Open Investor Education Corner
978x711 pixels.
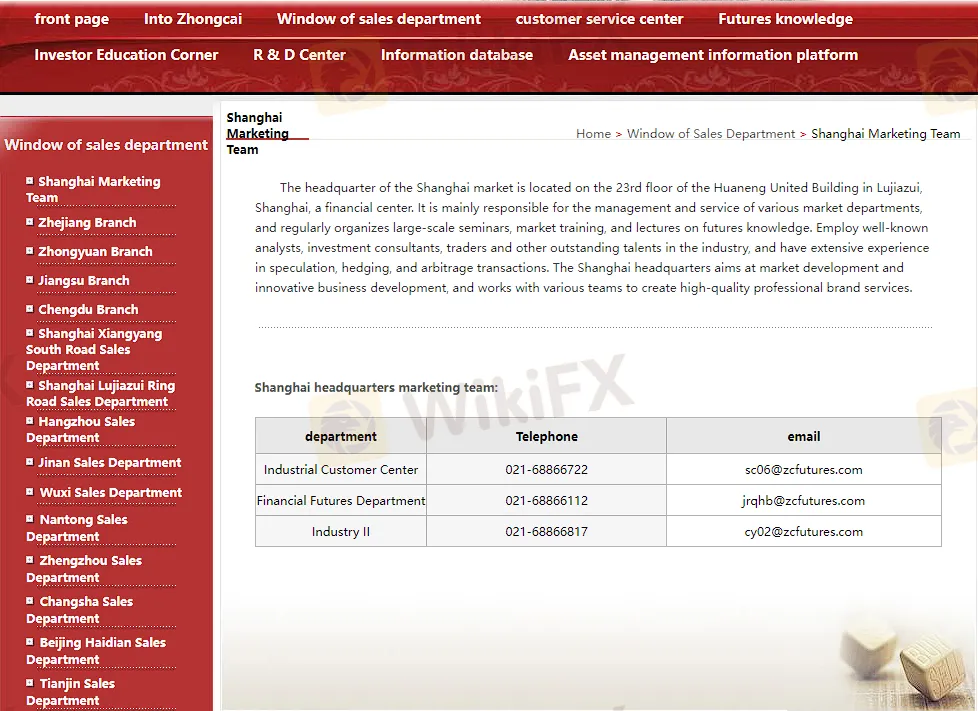[x=126, y=55]
